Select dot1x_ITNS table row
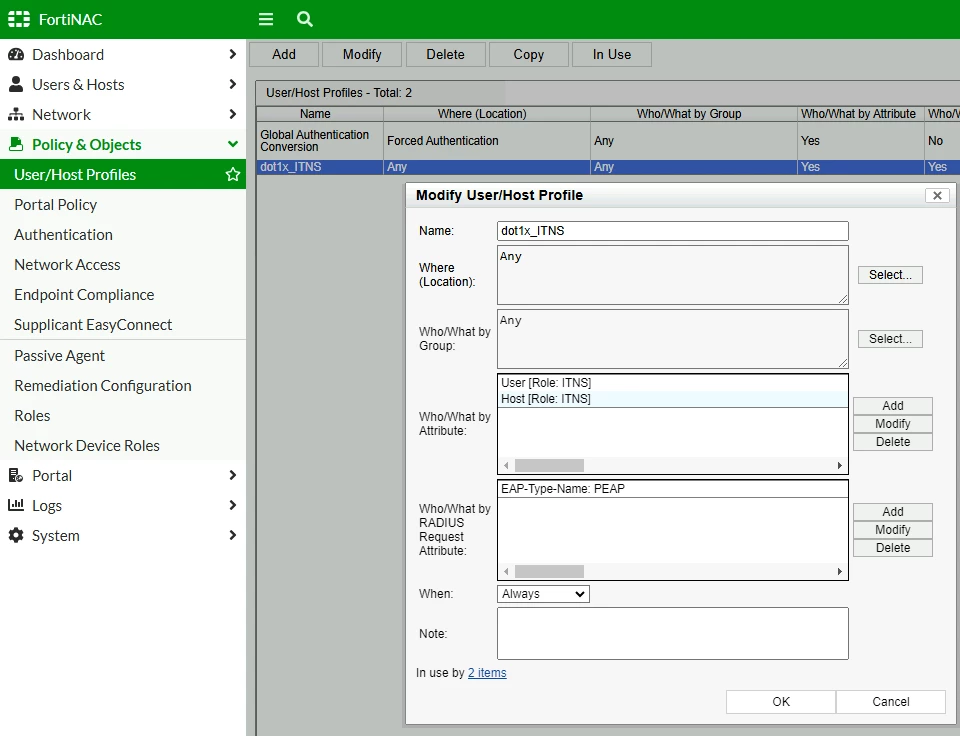 coord(607,167)
